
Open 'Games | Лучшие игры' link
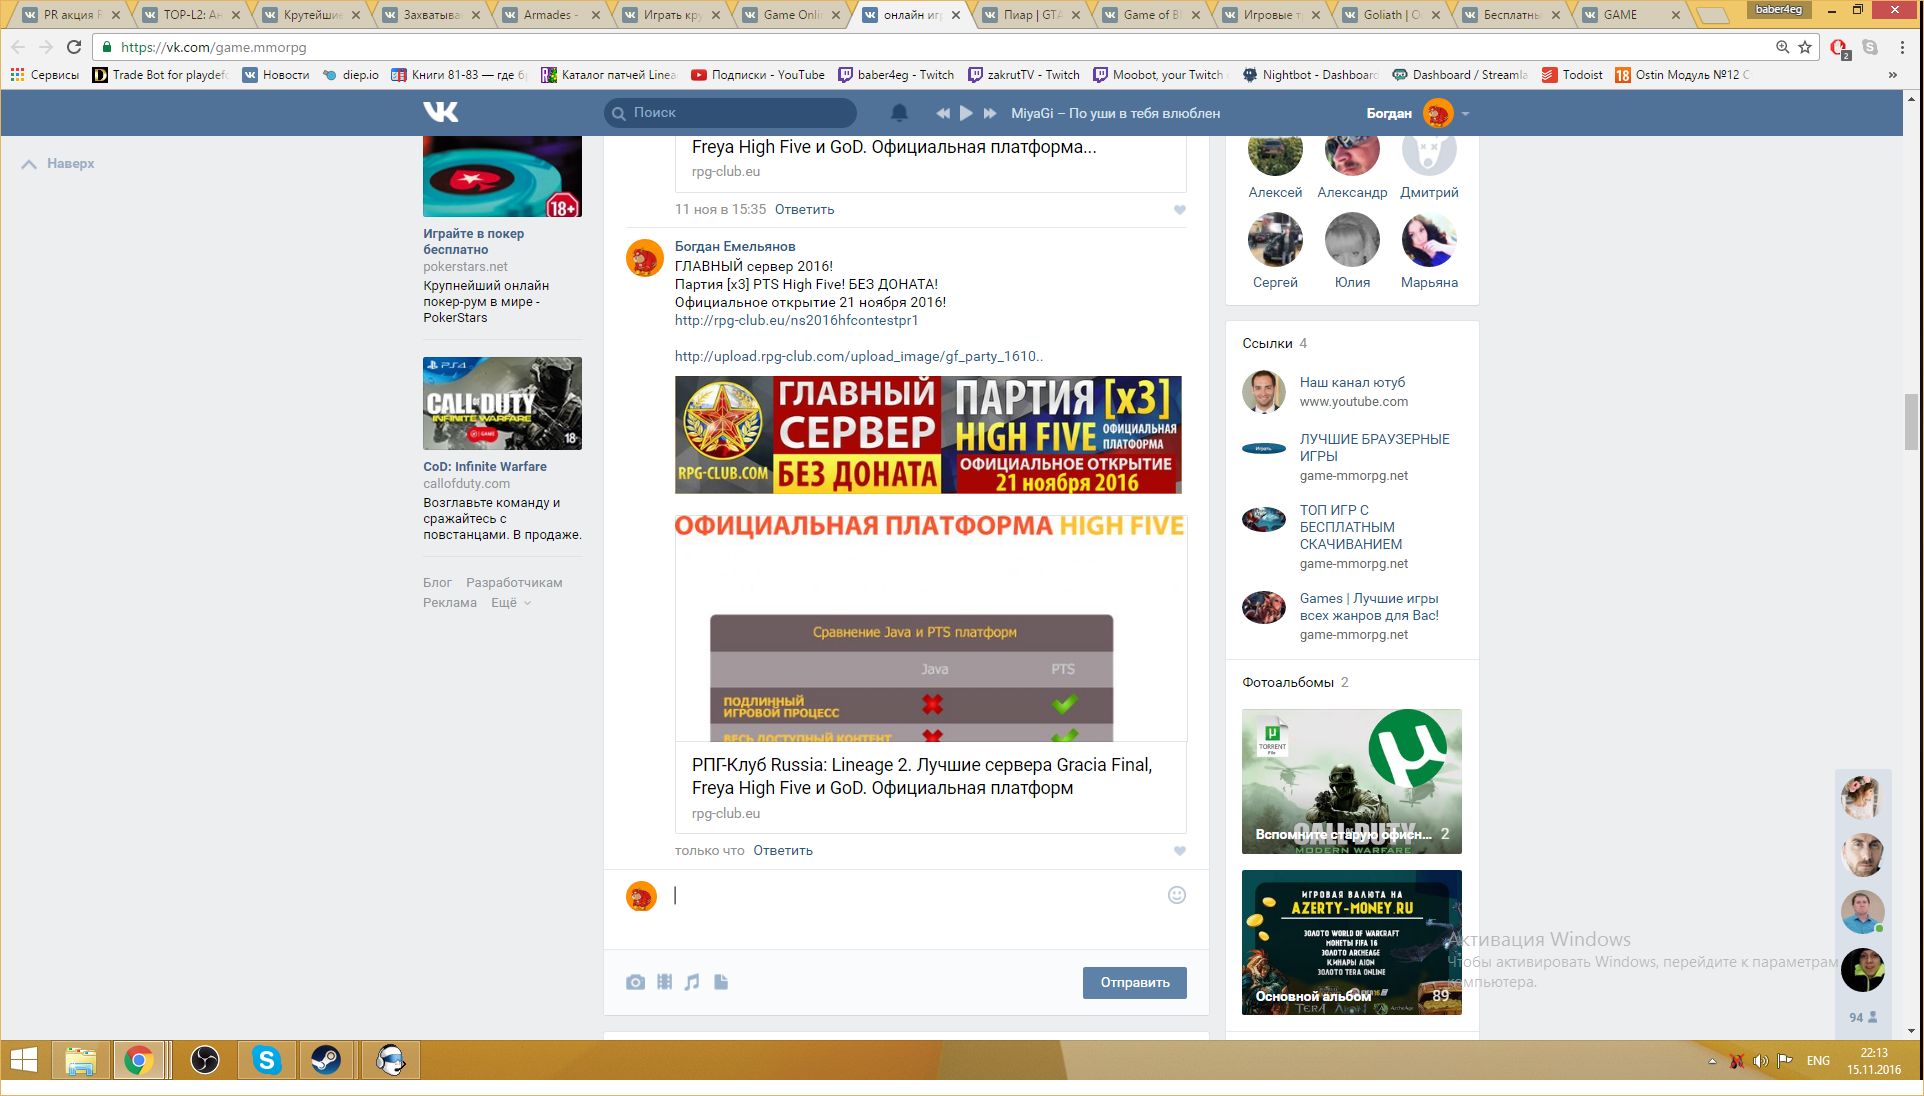click(x=1369, y=607)
